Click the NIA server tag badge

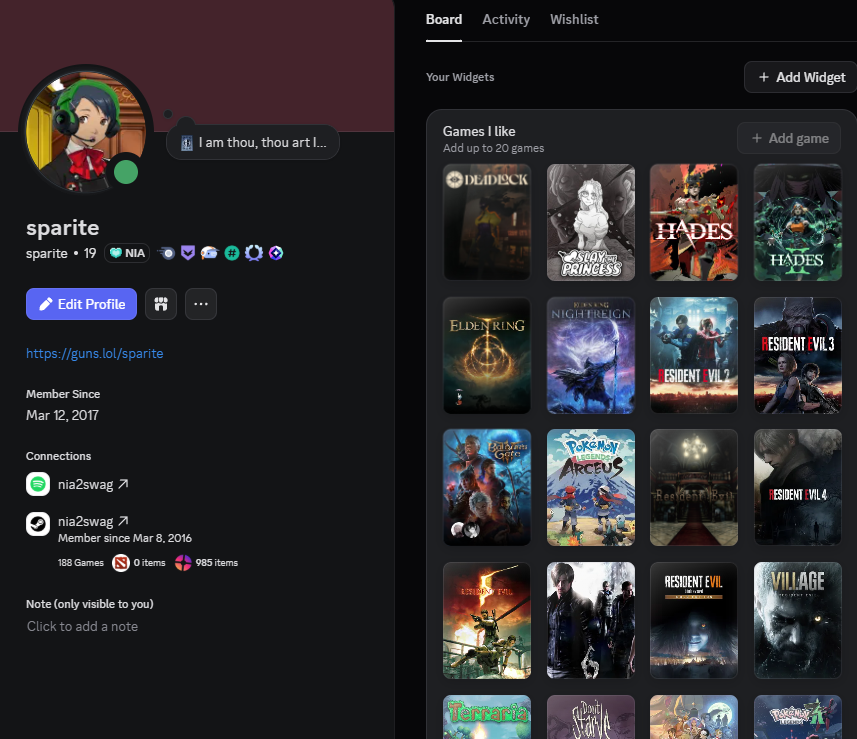coord(127,253)
